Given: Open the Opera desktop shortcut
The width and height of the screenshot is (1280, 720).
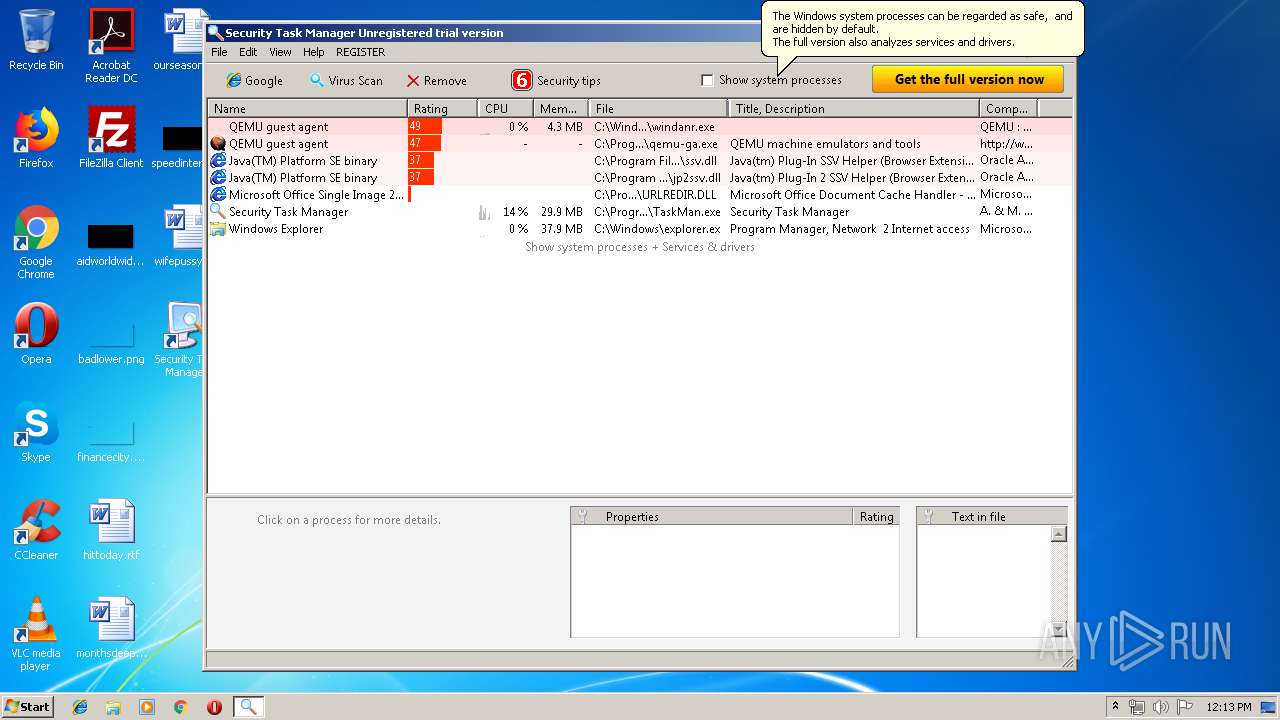Looking at the screenshot, I should tap(36, 334).
